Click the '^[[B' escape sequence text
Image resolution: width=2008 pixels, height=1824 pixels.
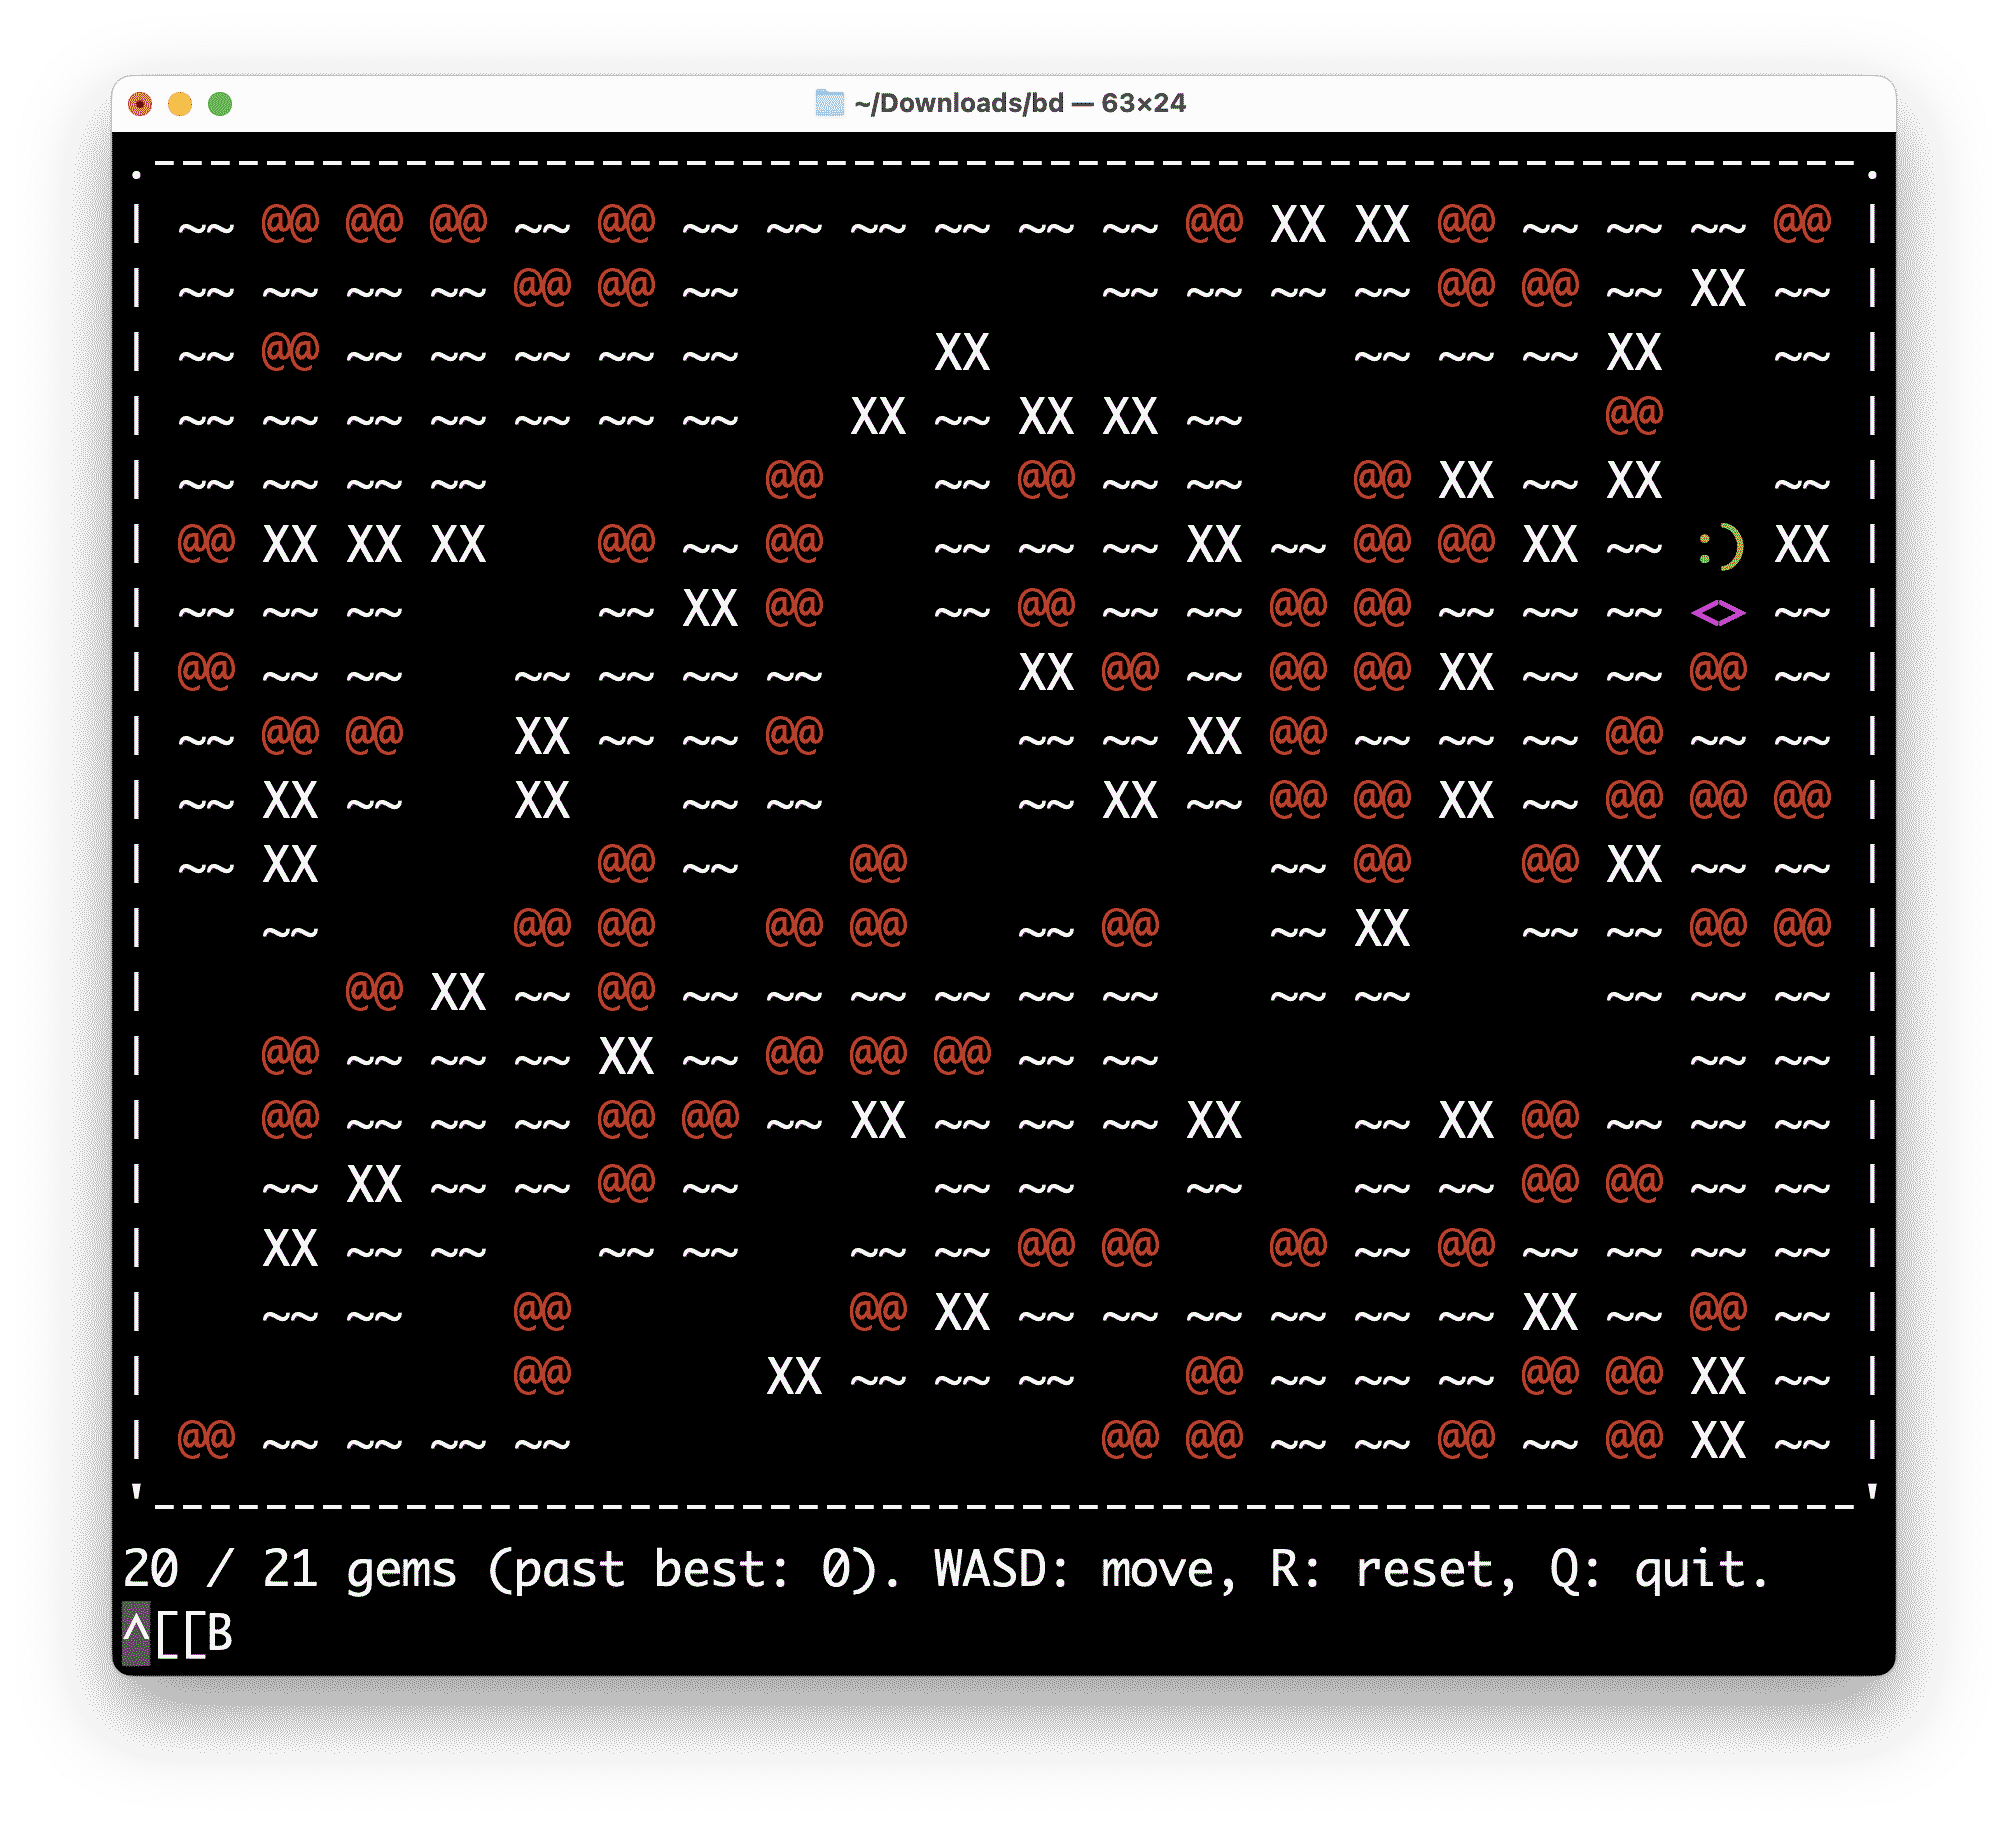click(177, 1634)
